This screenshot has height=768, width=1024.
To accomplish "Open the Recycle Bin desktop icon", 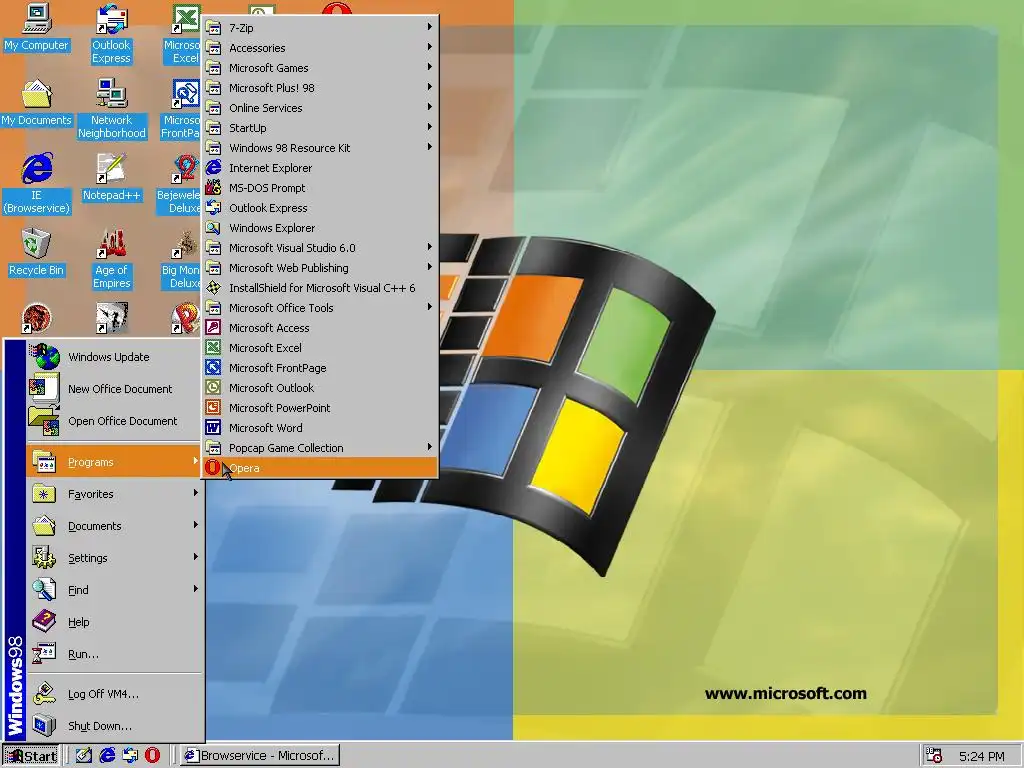I will [36, 253].
